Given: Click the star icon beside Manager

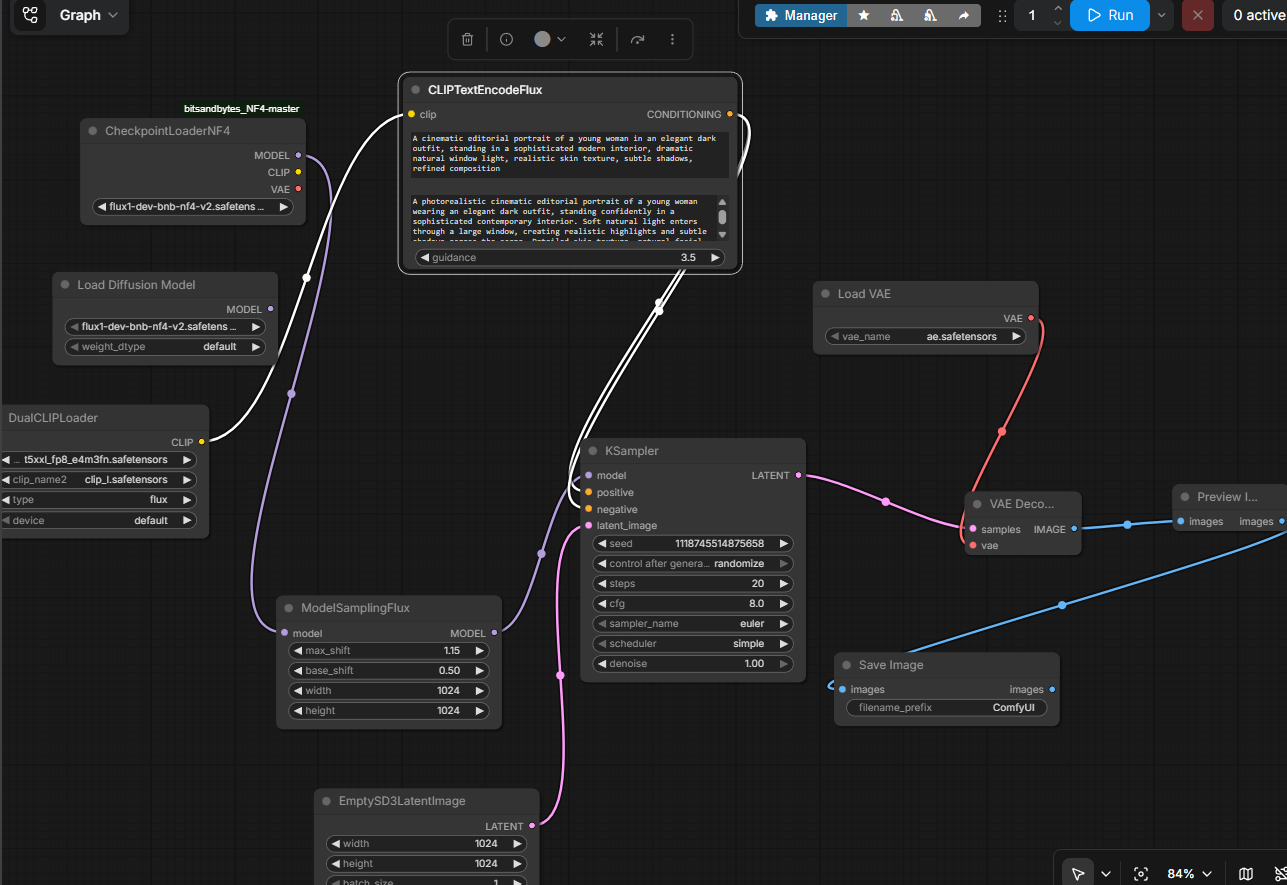Looking at the screenshot, I should [x=864, y=15].
